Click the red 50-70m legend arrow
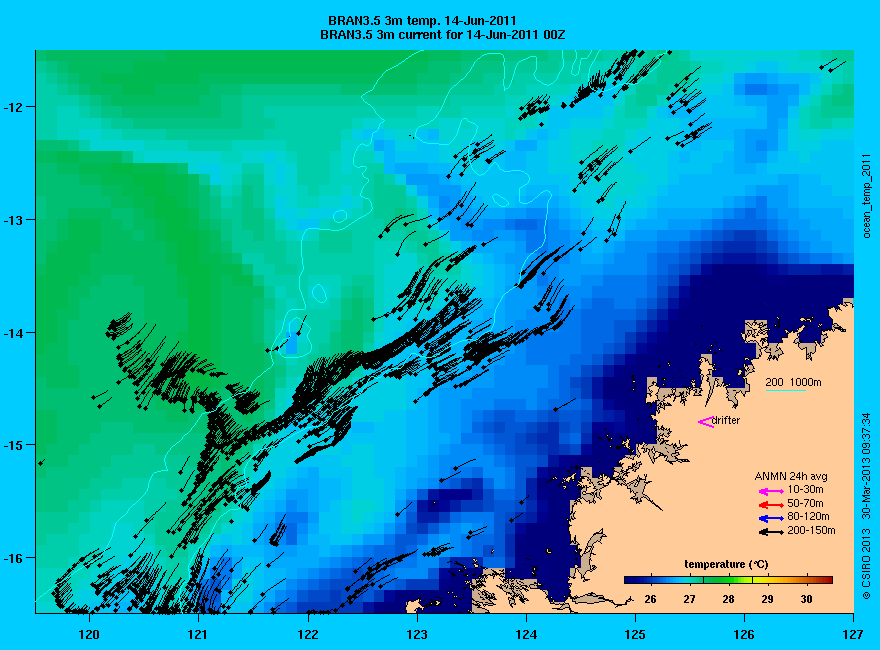880x650 pixels. 771,505
